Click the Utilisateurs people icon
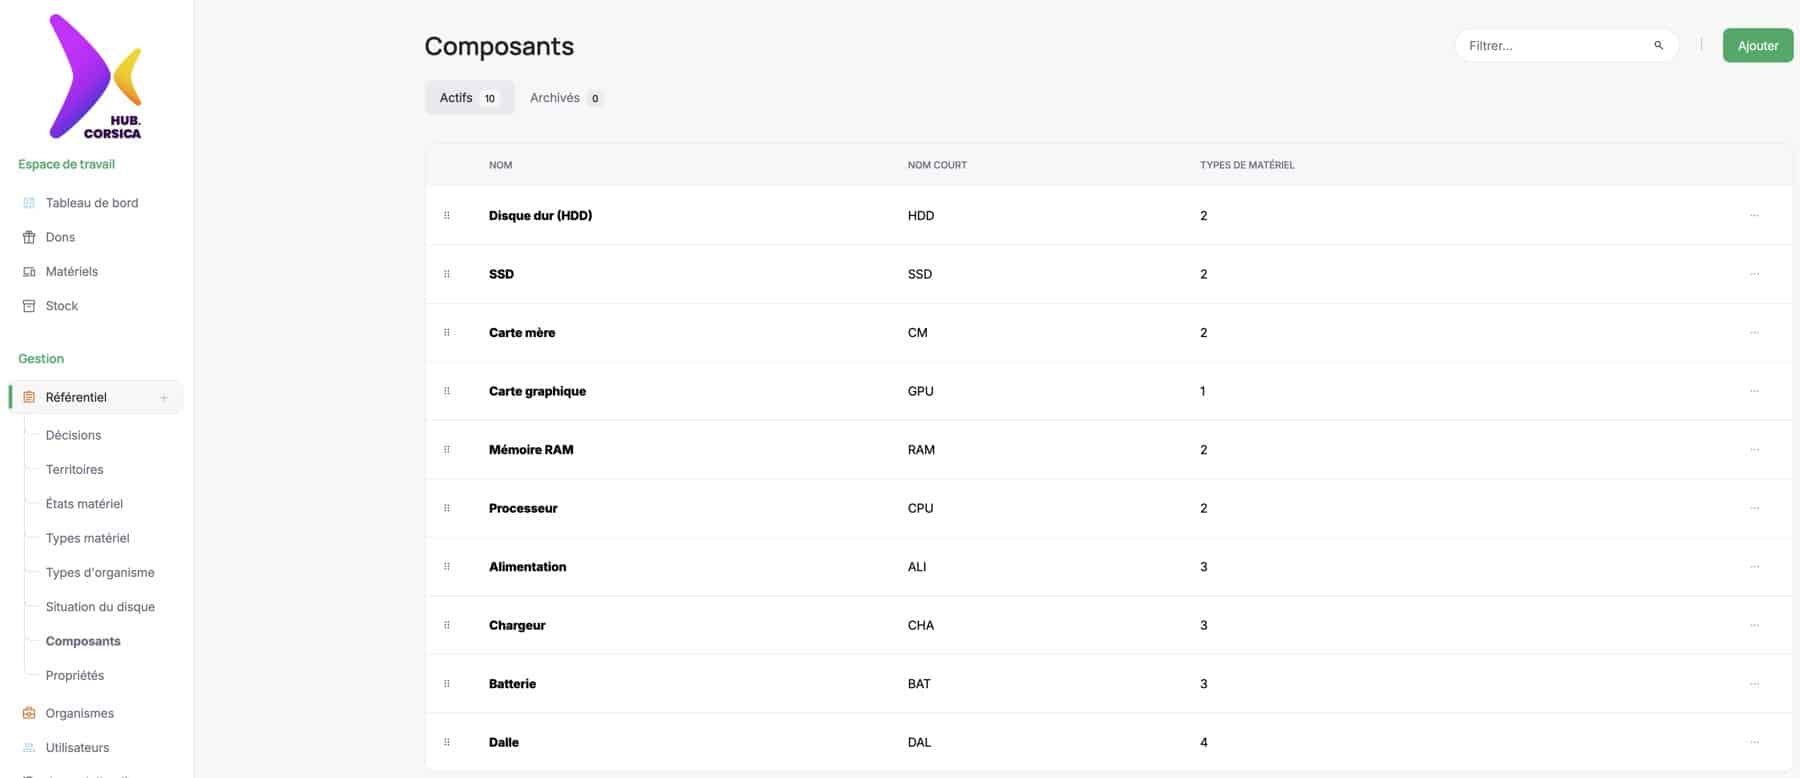Image resolution: width=1800 pixels, height=778 pixels. click(x=29, y=748)
